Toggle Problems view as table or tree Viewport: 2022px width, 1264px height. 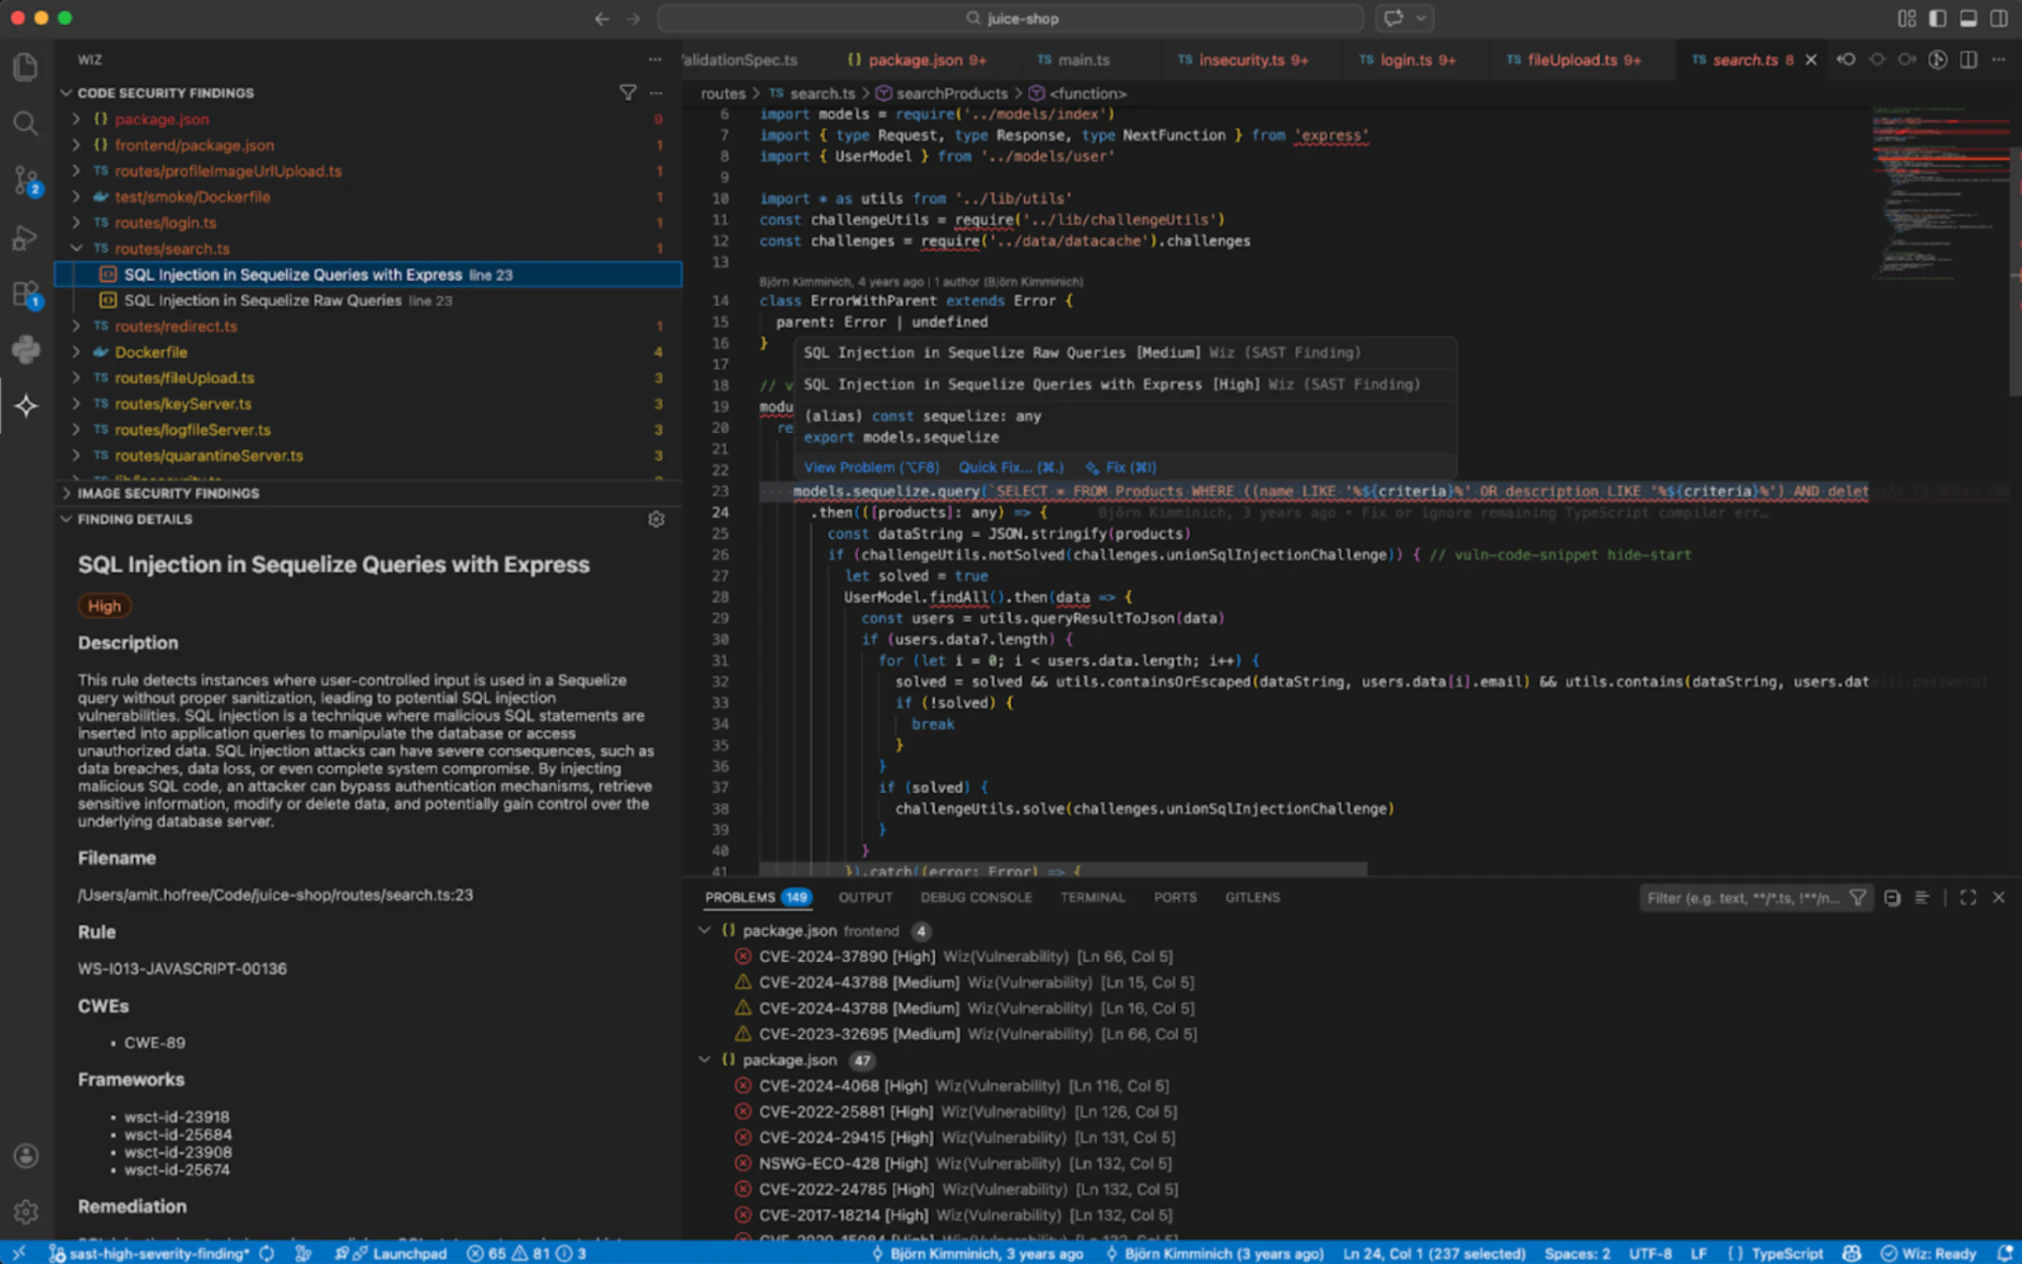point(1922,898)
